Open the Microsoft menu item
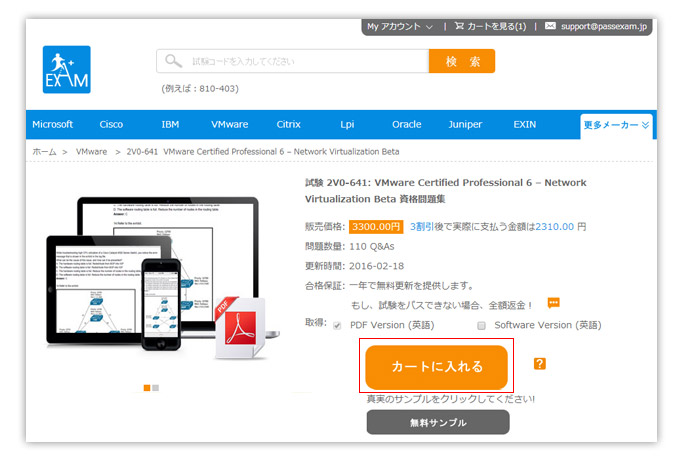This screenshot has width=680, height=463. tap(52, 124)
